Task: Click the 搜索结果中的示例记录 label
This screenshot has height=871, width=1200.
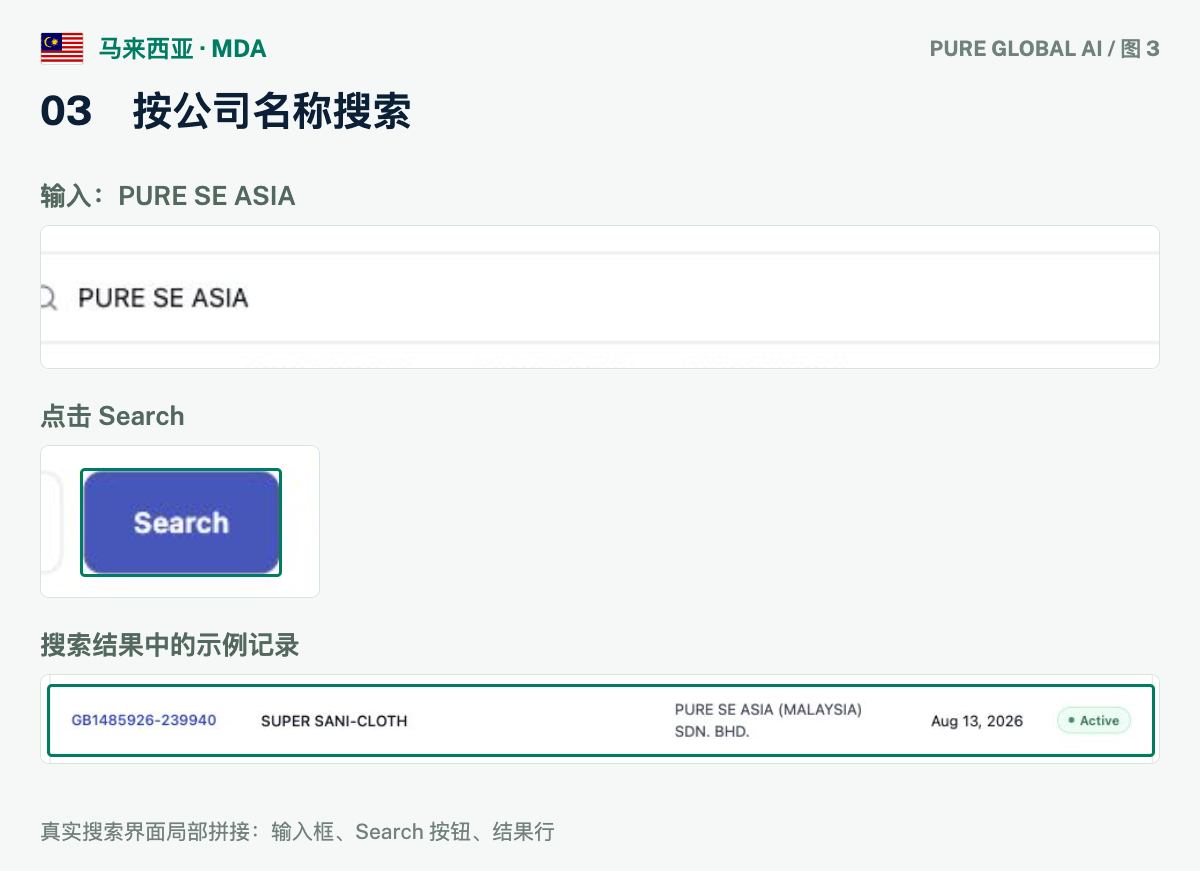Action: click(x=170, y=645)
